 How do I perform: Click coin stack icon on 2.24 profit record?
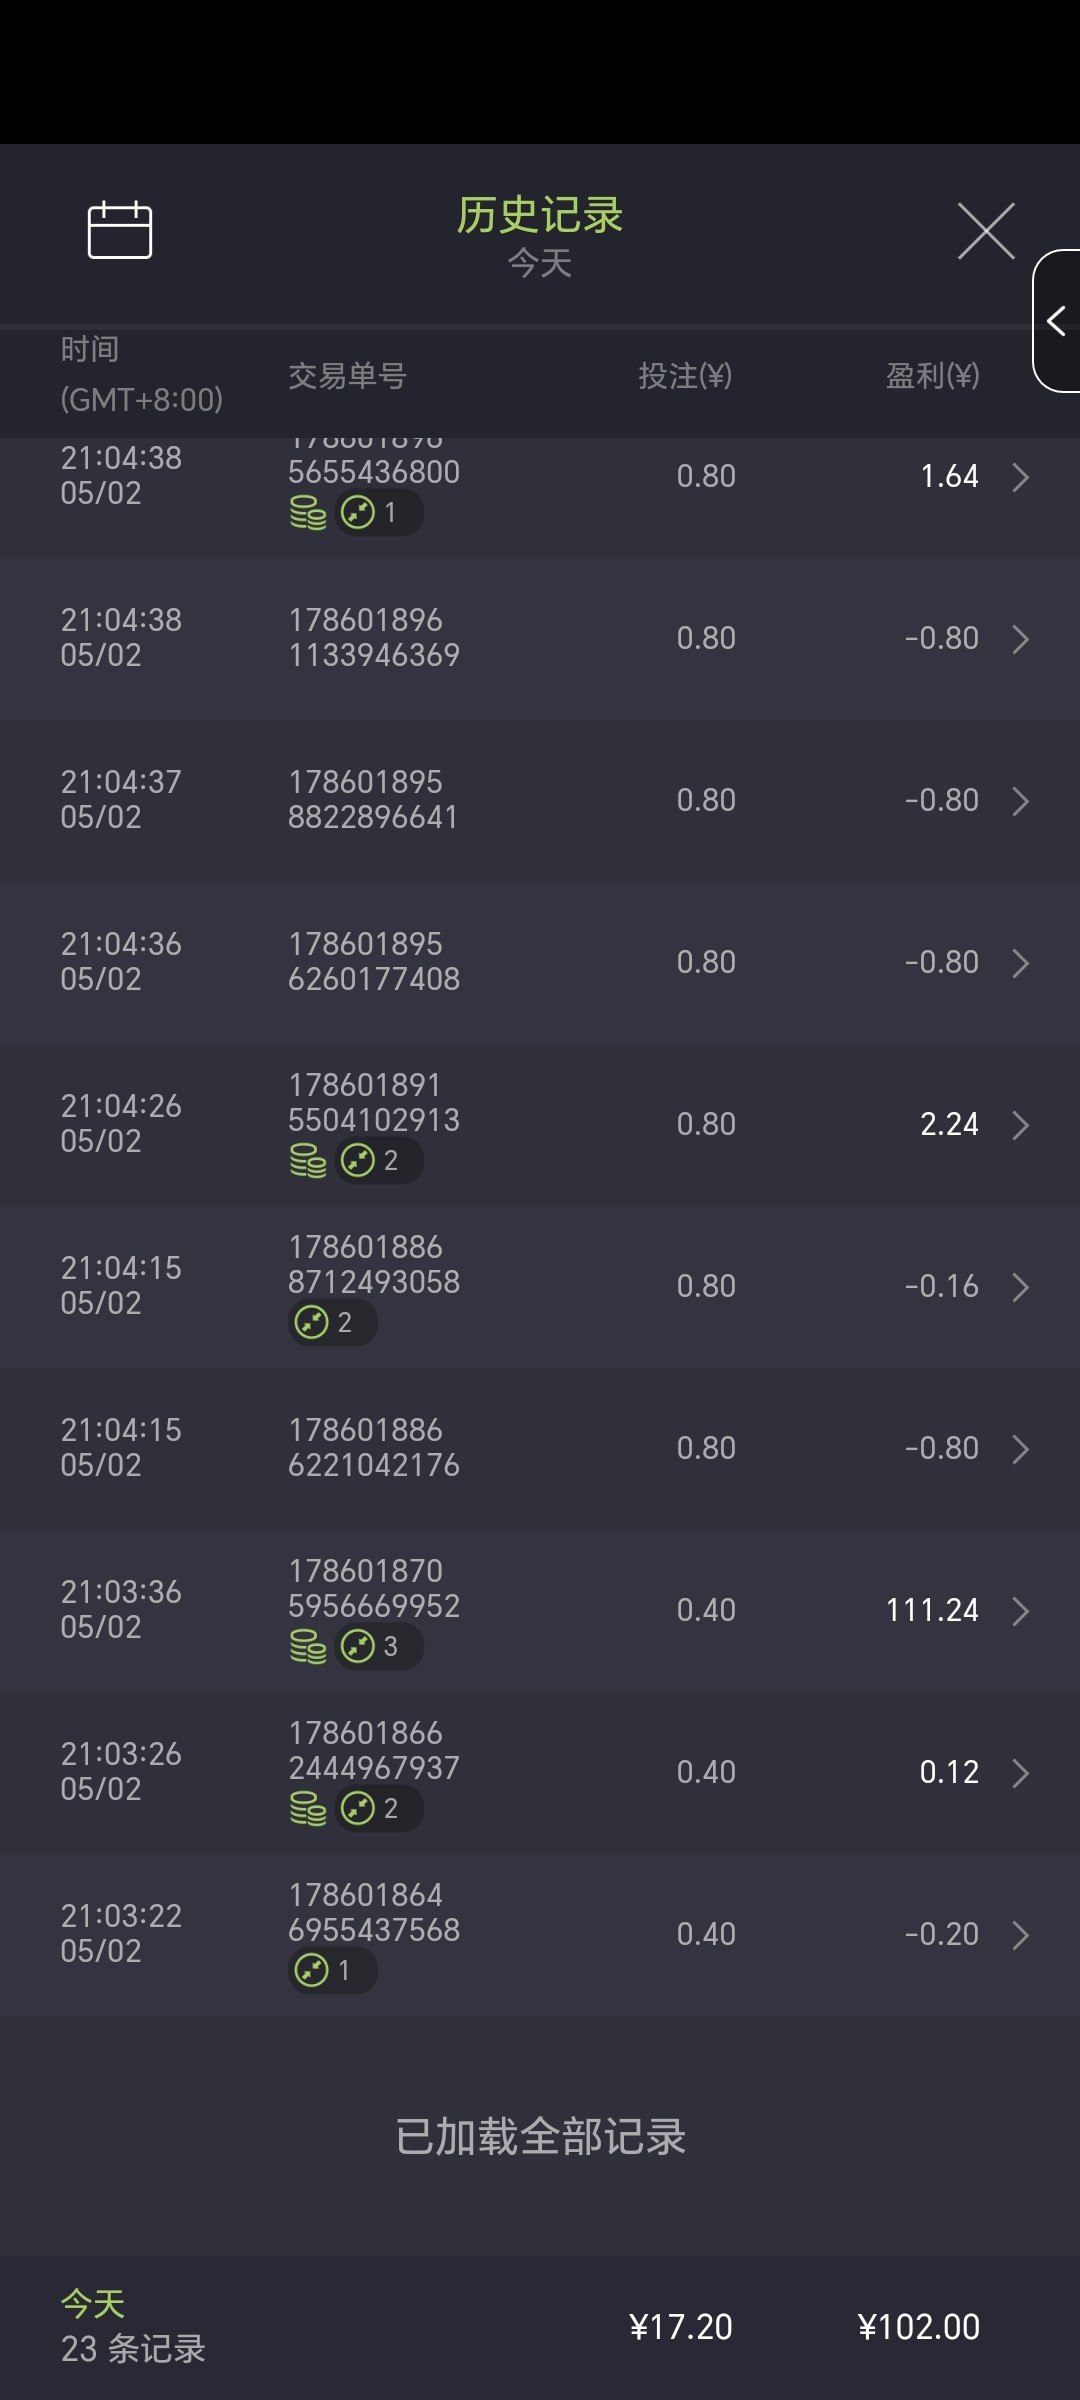pos(308,1161)
